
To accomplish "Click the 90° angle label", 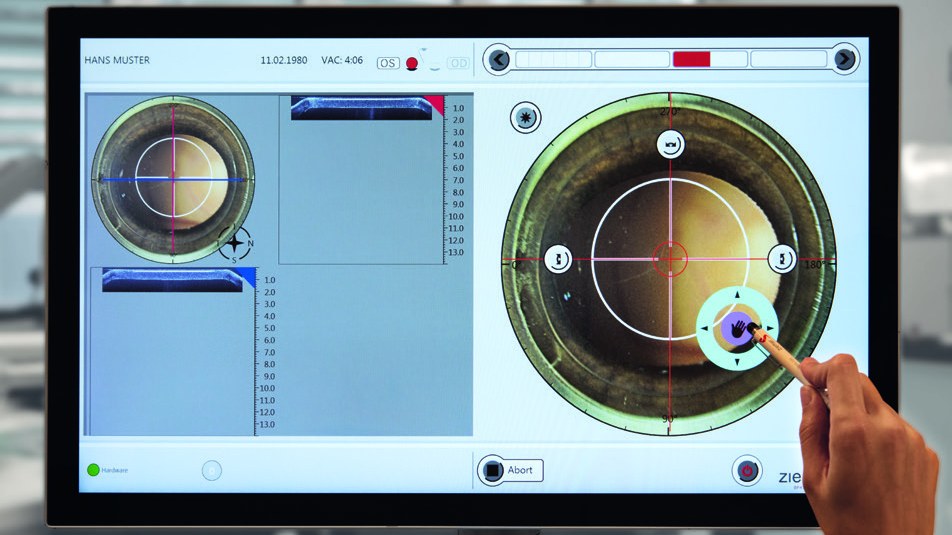I will pyautogui.click(x=668, y=419).
